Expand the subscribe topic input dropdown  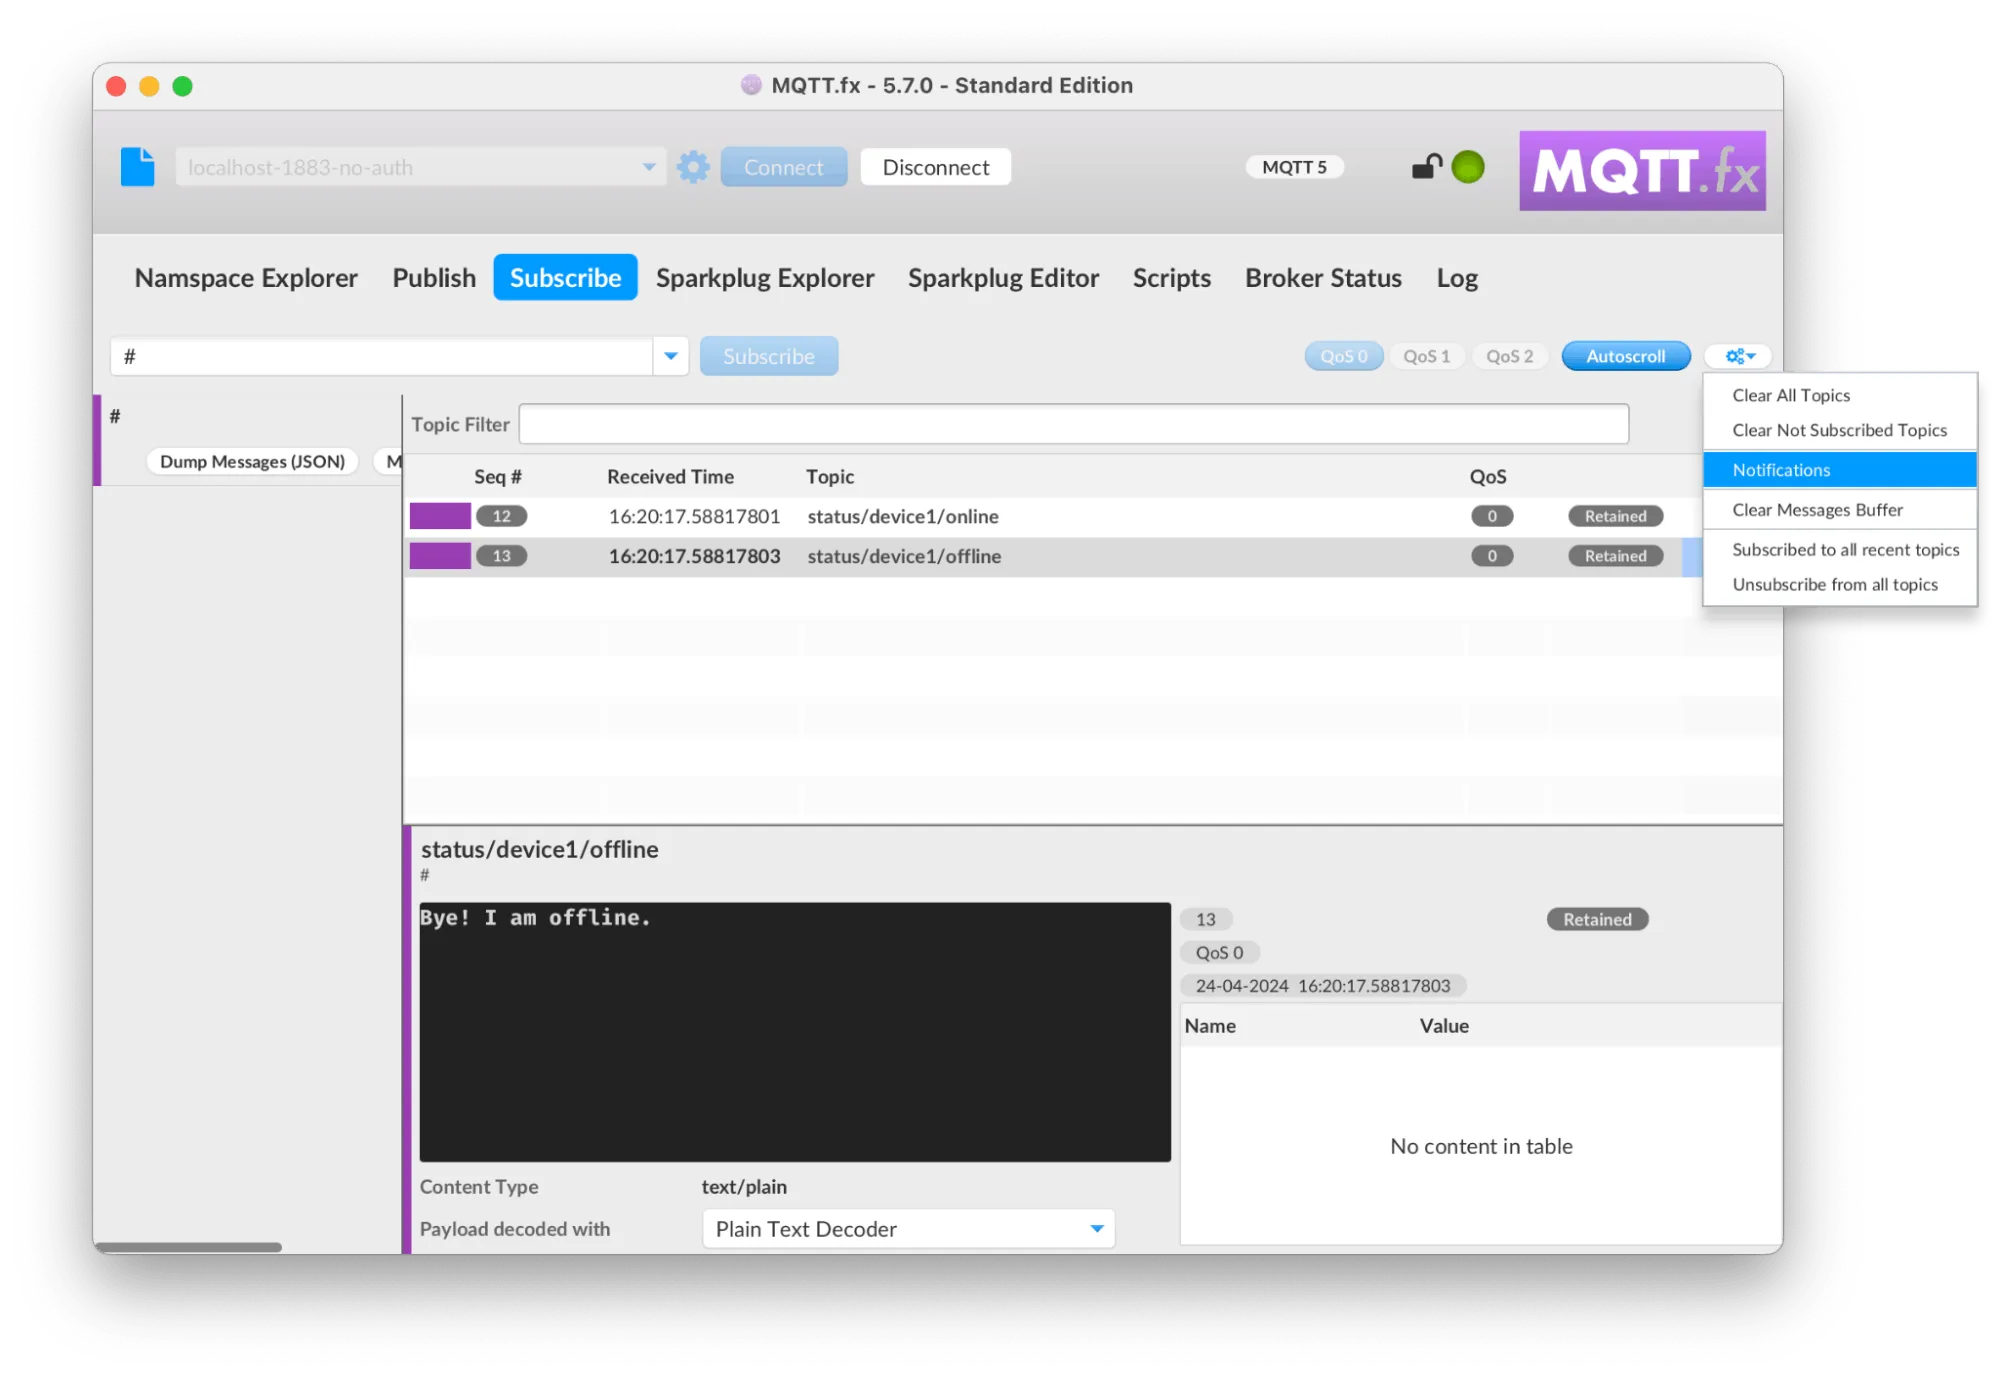pyautogui.click(x=670, y=356)
